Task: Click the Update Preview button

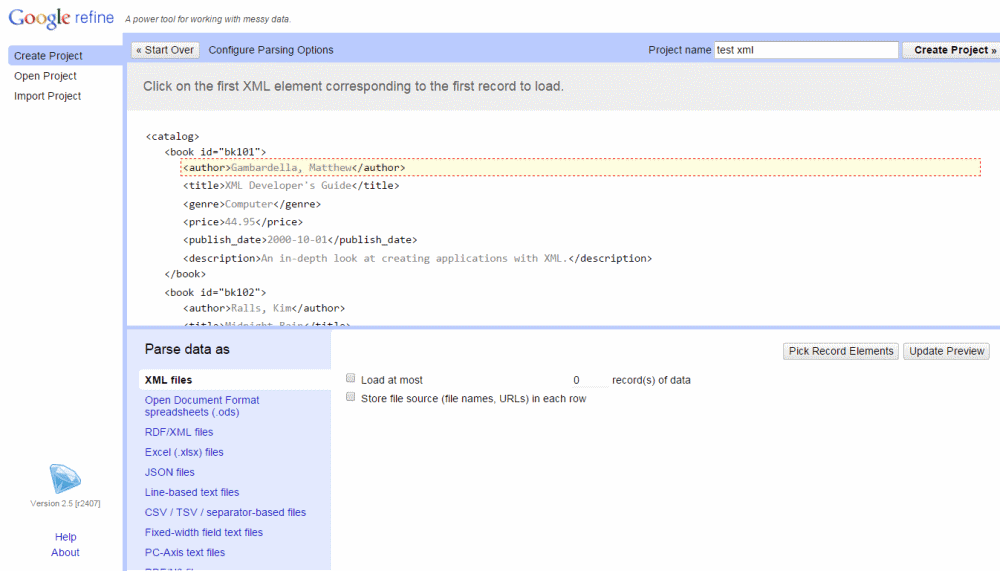Action: point(946,351)
